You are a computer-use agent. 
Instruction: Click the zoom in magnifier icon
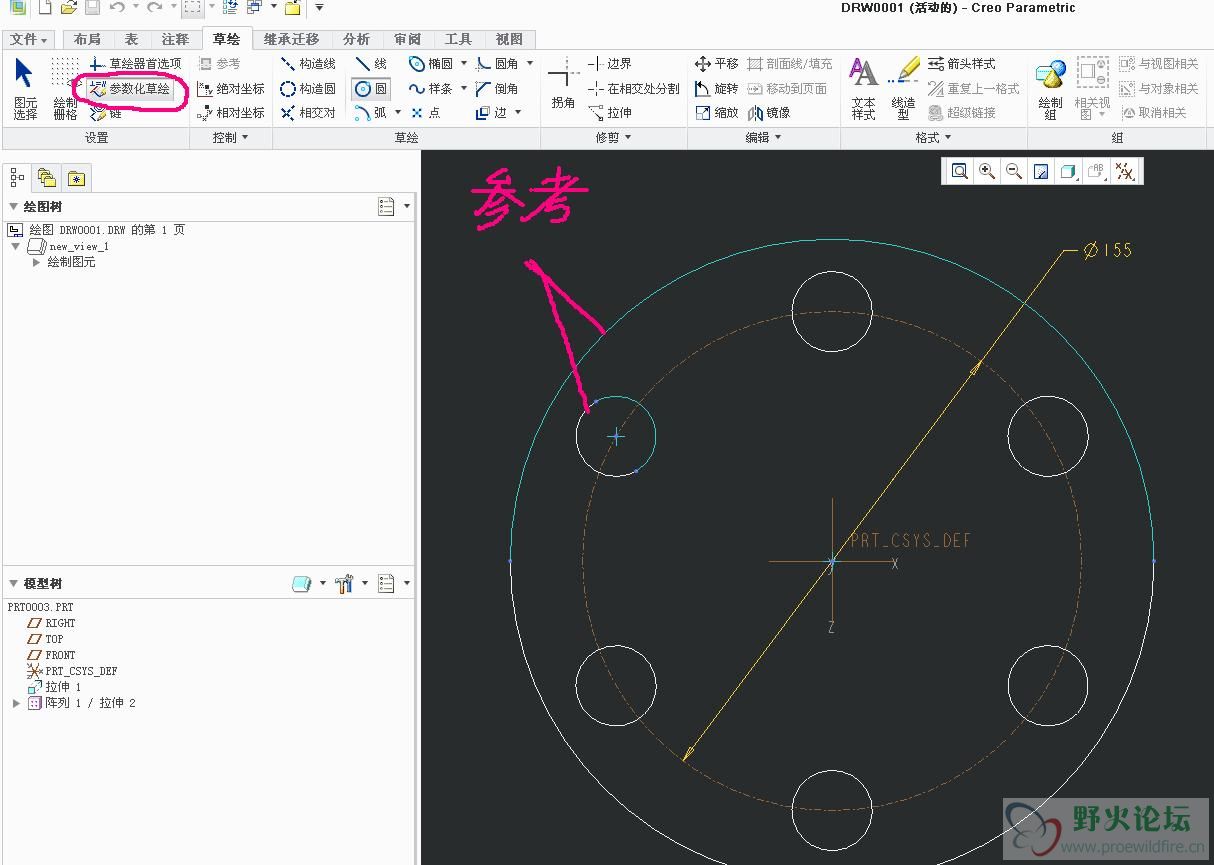pos(987,172)
